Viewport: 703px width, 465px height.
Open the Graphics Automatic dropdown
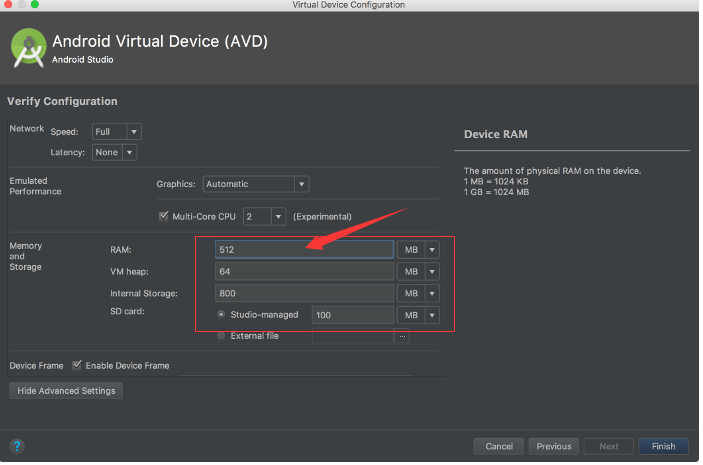tap(256, 184)
